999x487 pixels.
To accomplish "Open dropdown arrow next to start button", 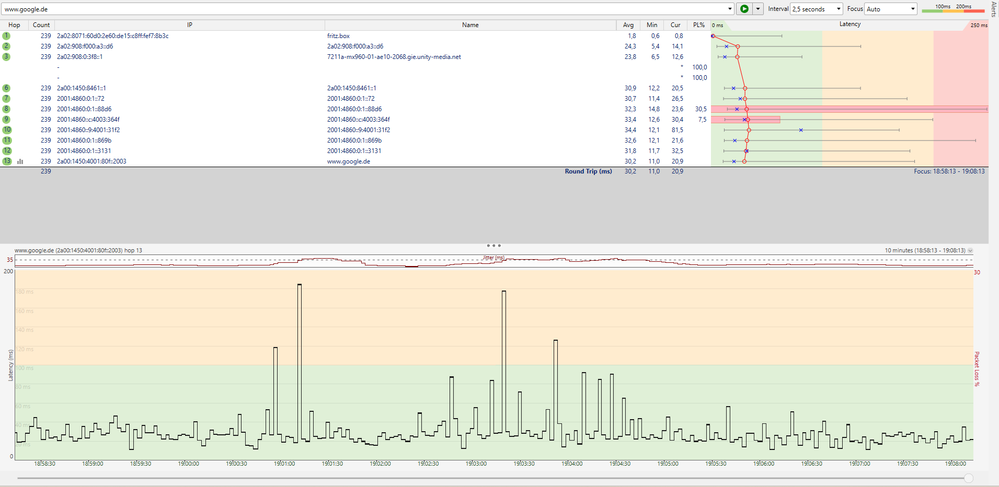I will point(757,8).
